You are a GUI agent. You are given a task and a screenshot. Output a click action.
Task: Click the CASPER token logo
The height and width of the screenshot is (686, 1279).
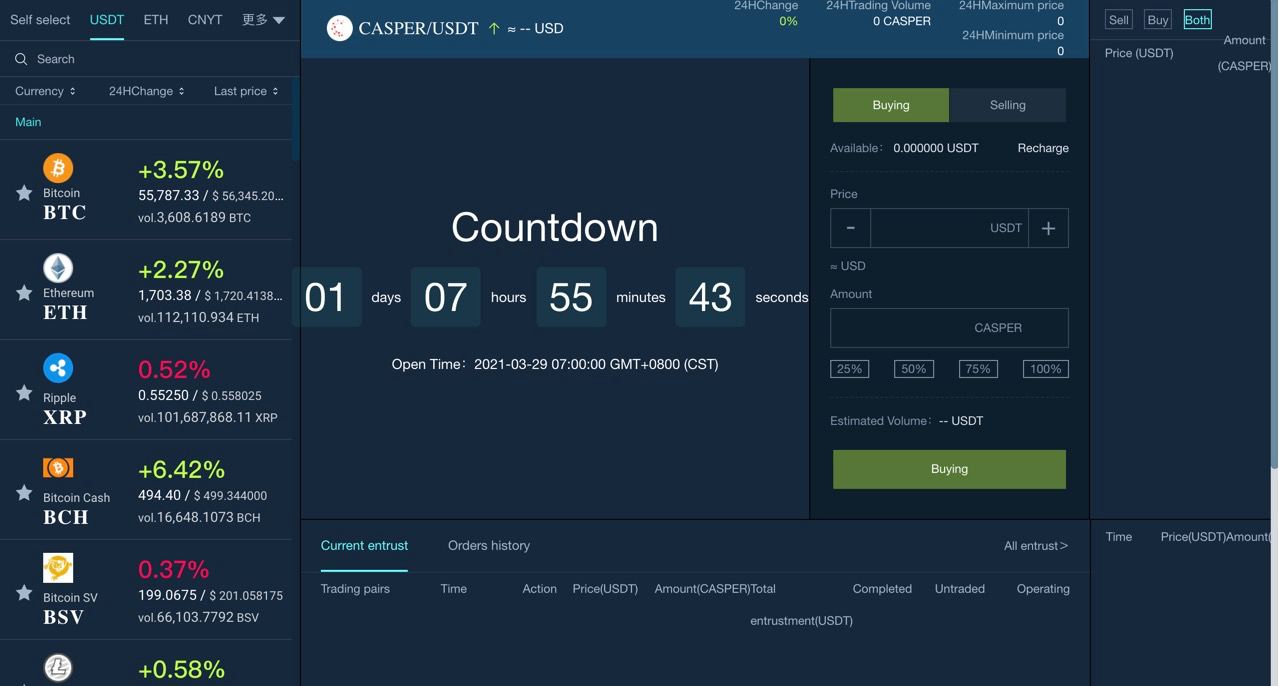click(x=340, y=28)
